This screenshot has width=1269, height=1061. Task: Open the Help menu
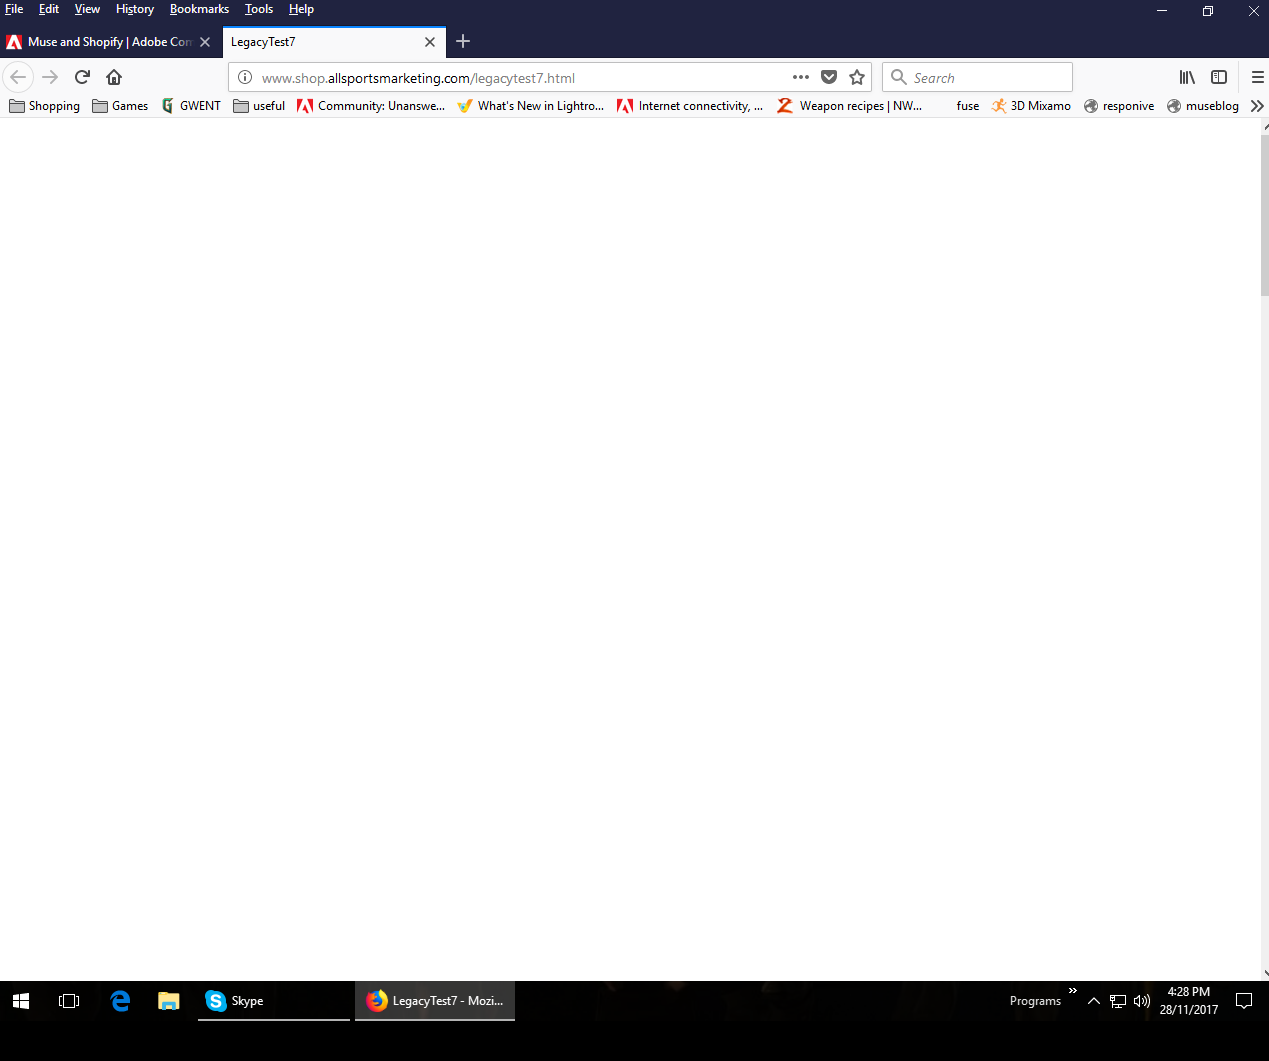(301, 9)
